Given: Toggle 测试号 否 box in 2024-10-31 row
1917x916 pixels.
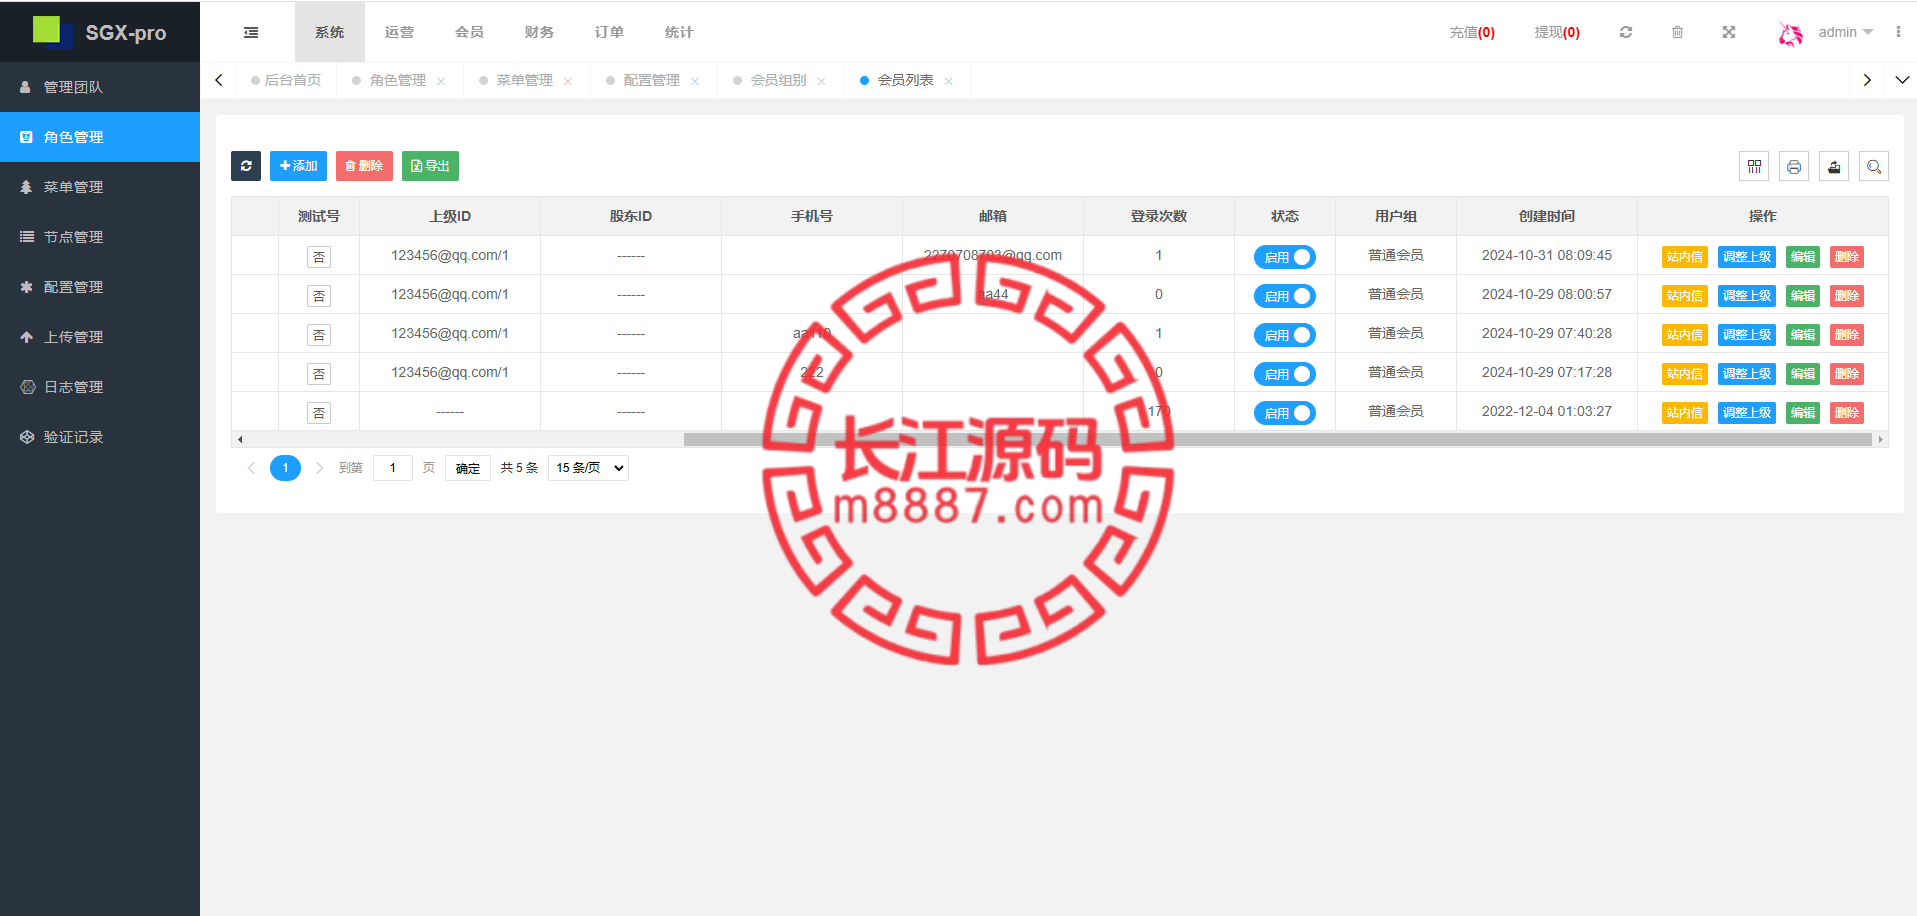Looking at the screenshot, I should (319, 257).
